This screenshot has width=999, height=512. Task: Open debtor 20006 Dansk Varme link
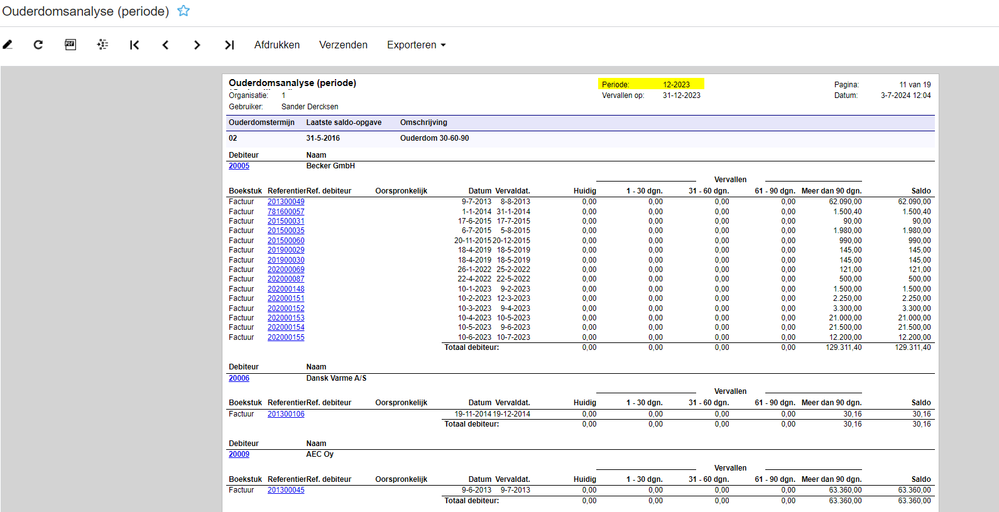click(x=239, y=379)
